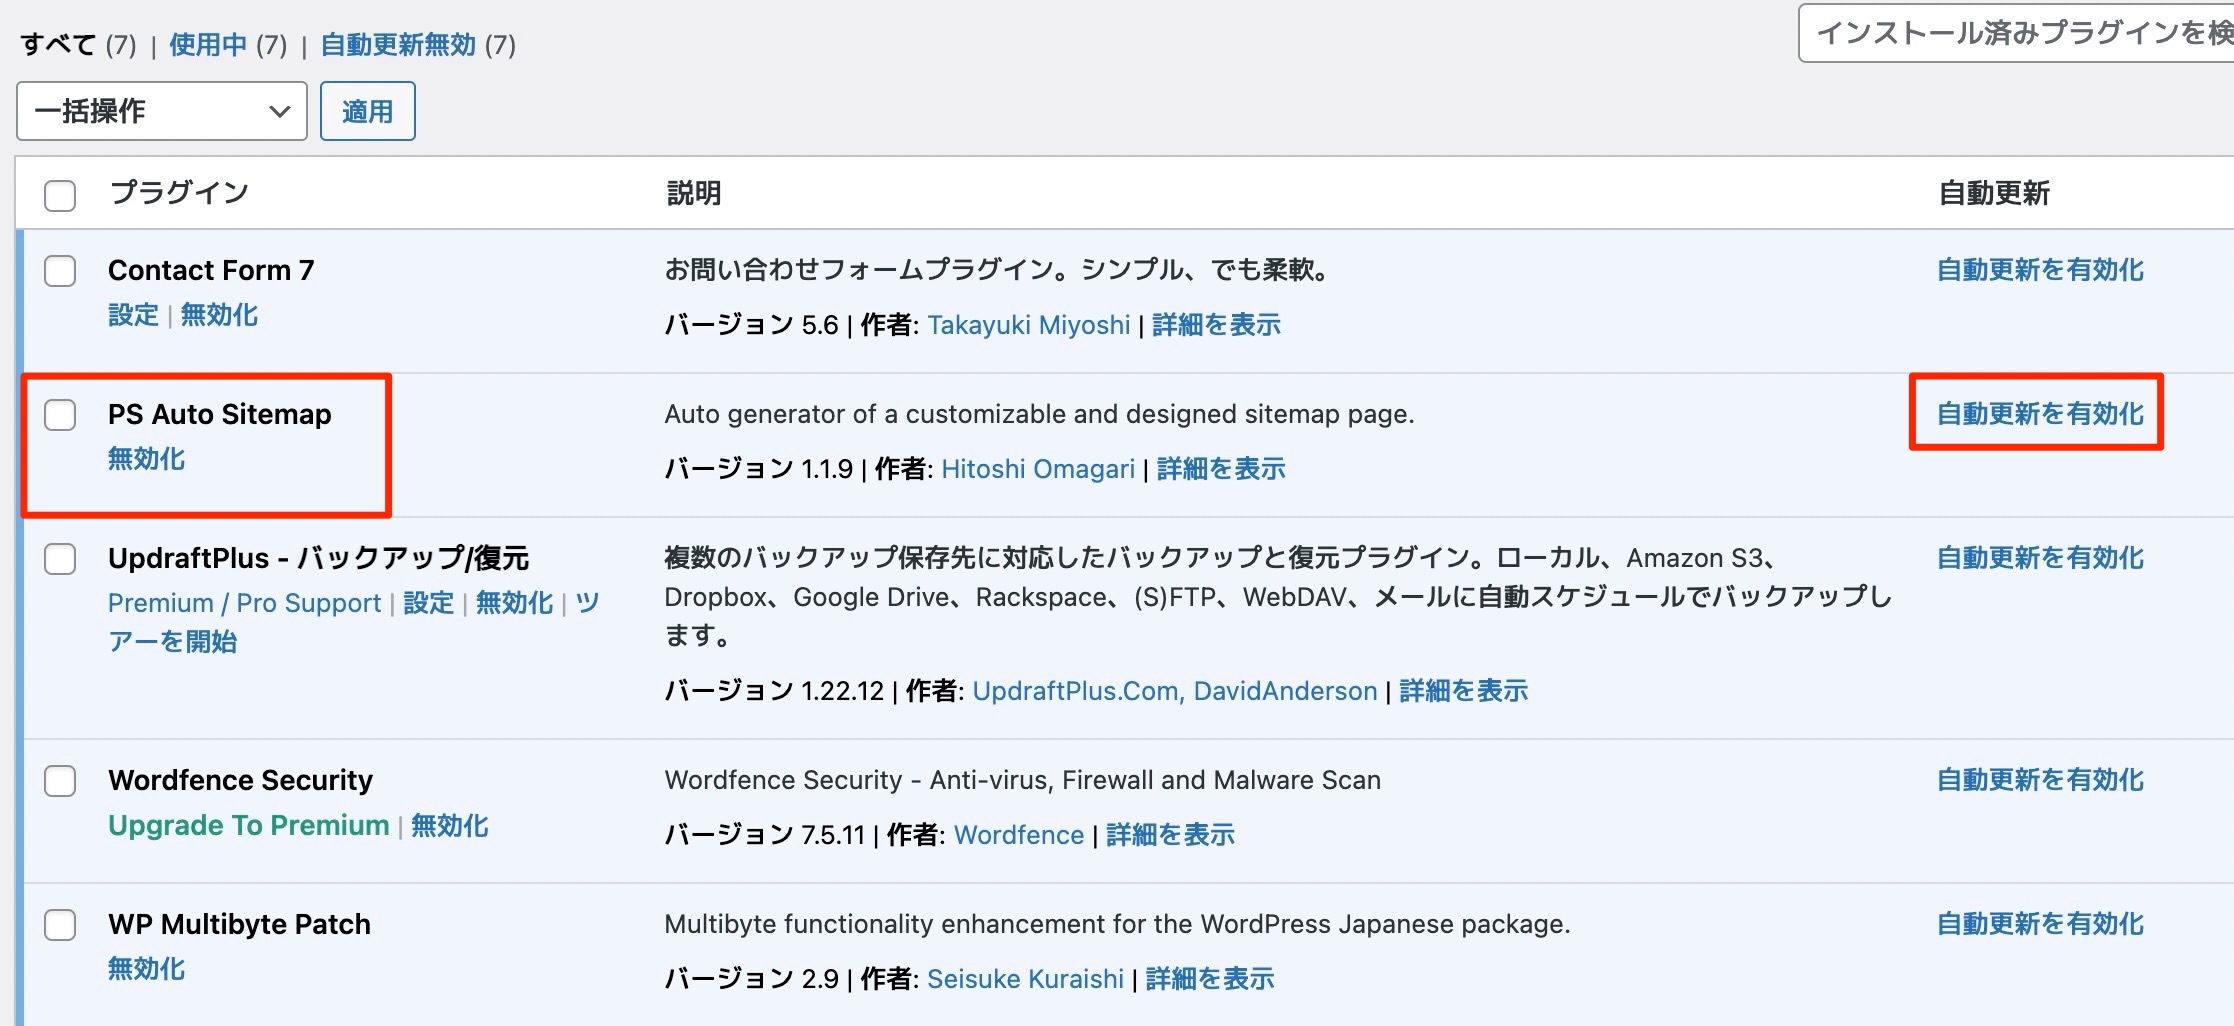This screenshot has height=1026, width=2234.
Task: Open Contact Form 7 設定 link
Action: 133,315
